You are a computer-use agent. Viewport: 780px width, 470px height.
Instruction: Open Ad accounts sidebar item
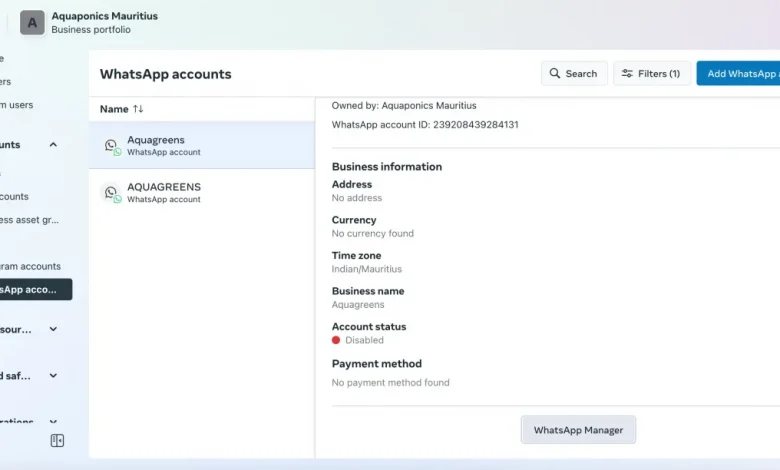tap(15, 196)
